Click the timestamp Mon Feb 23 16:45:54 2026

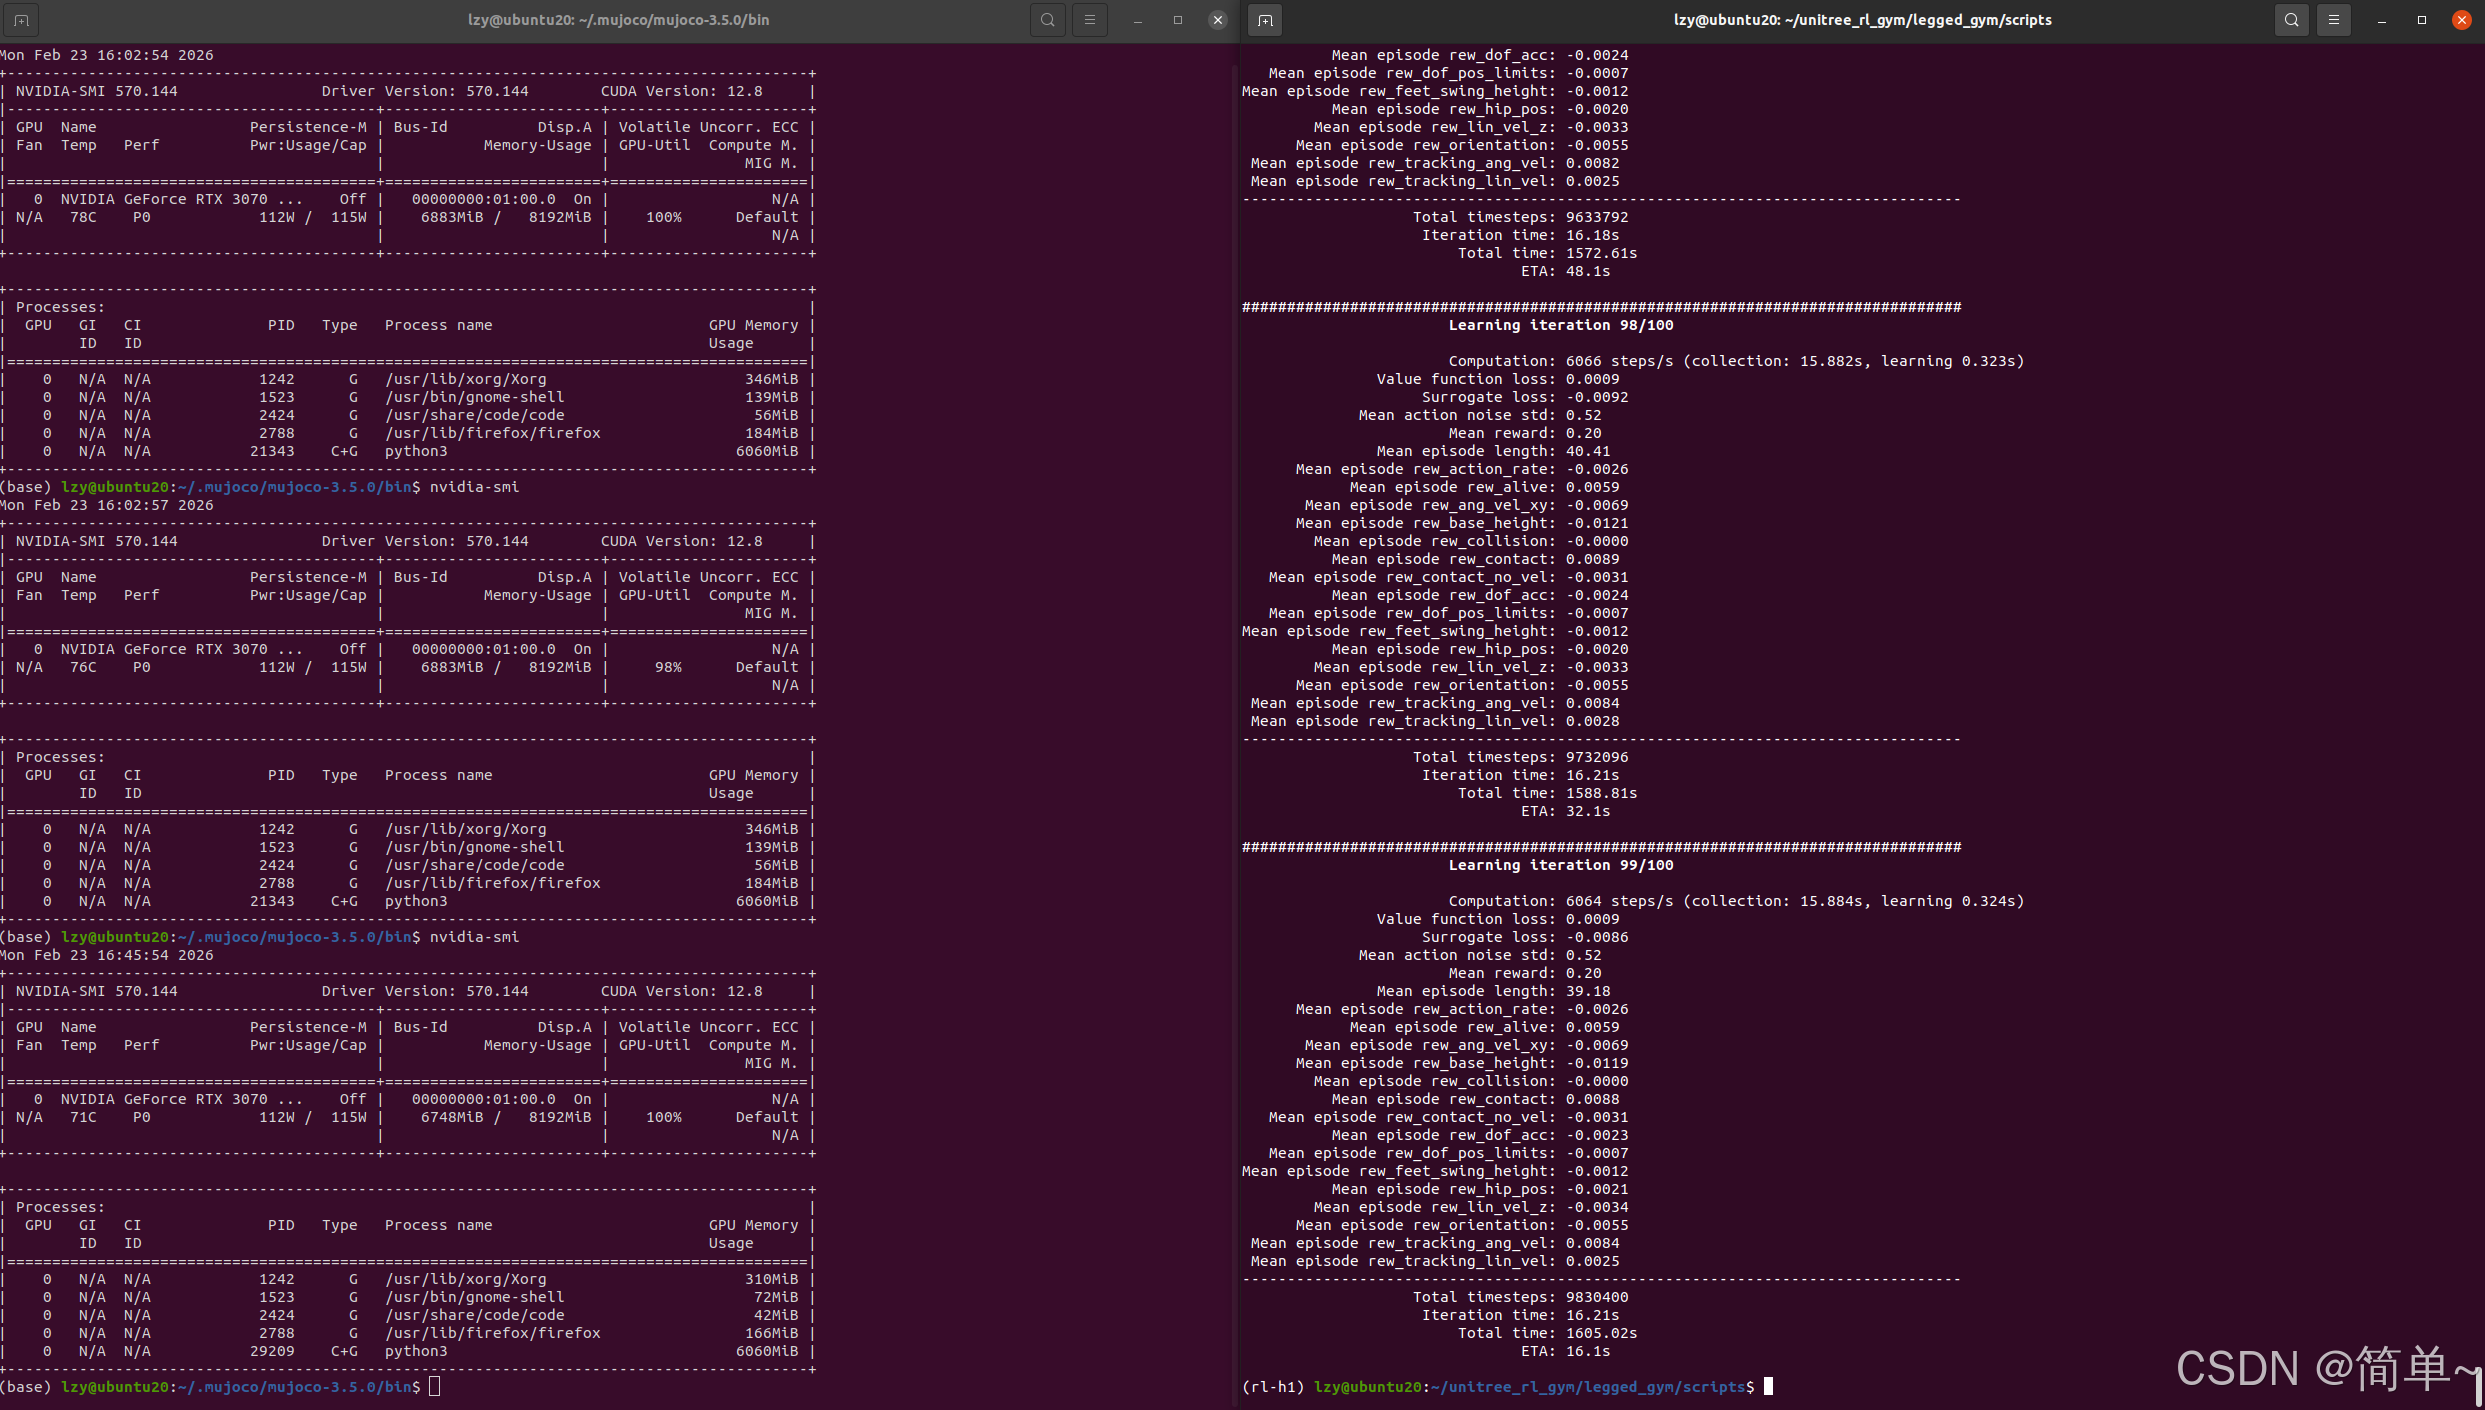(107, 955)
